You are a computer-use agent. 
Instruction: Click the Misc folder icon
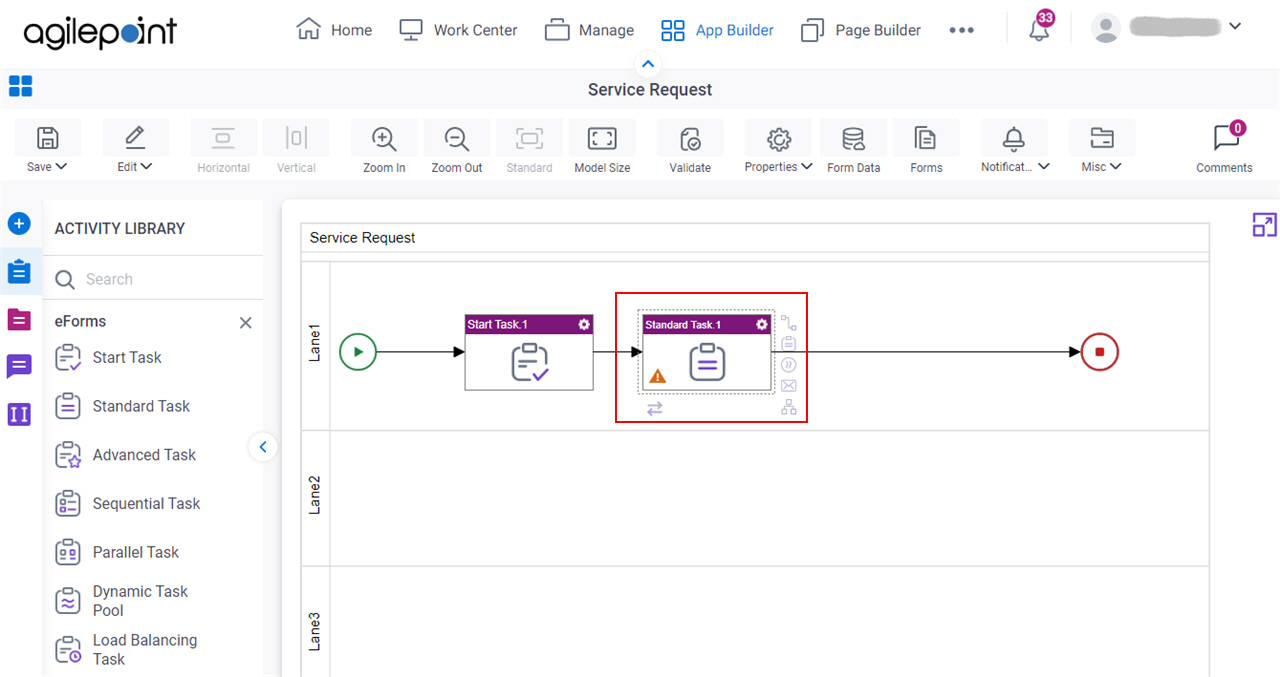point(1102,138)
